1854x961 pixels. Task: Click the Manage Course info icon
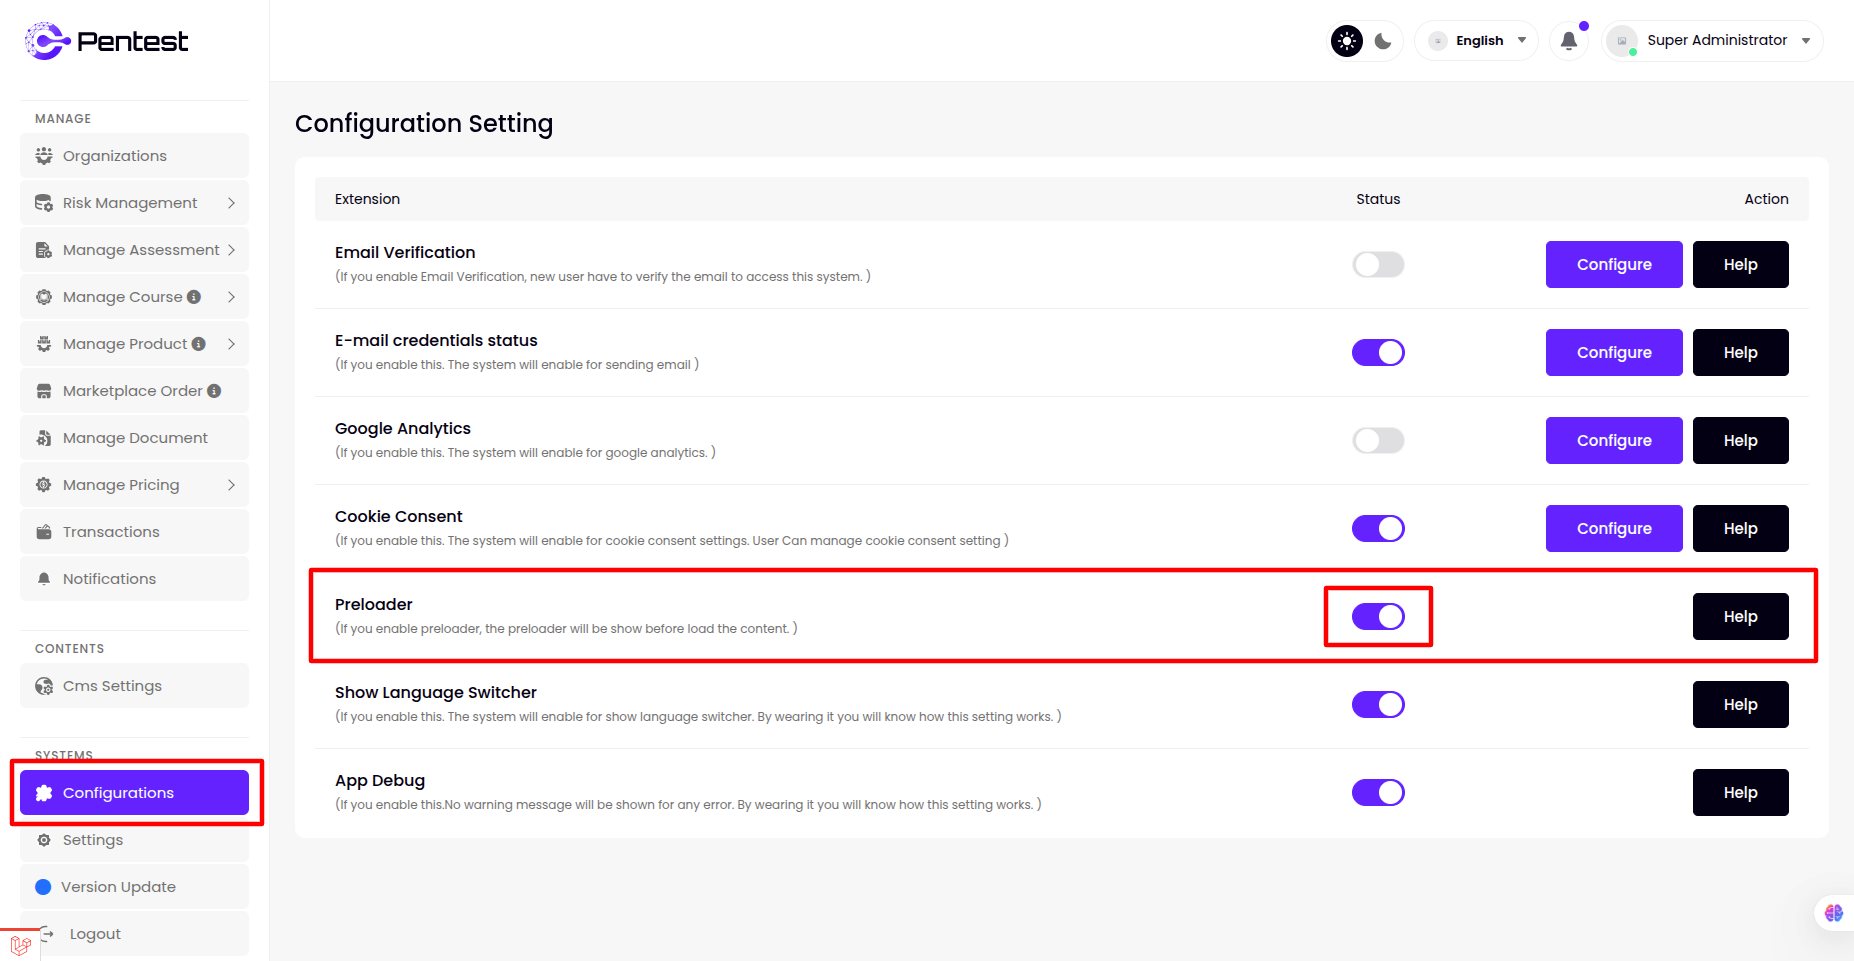[x=194, y=297]
